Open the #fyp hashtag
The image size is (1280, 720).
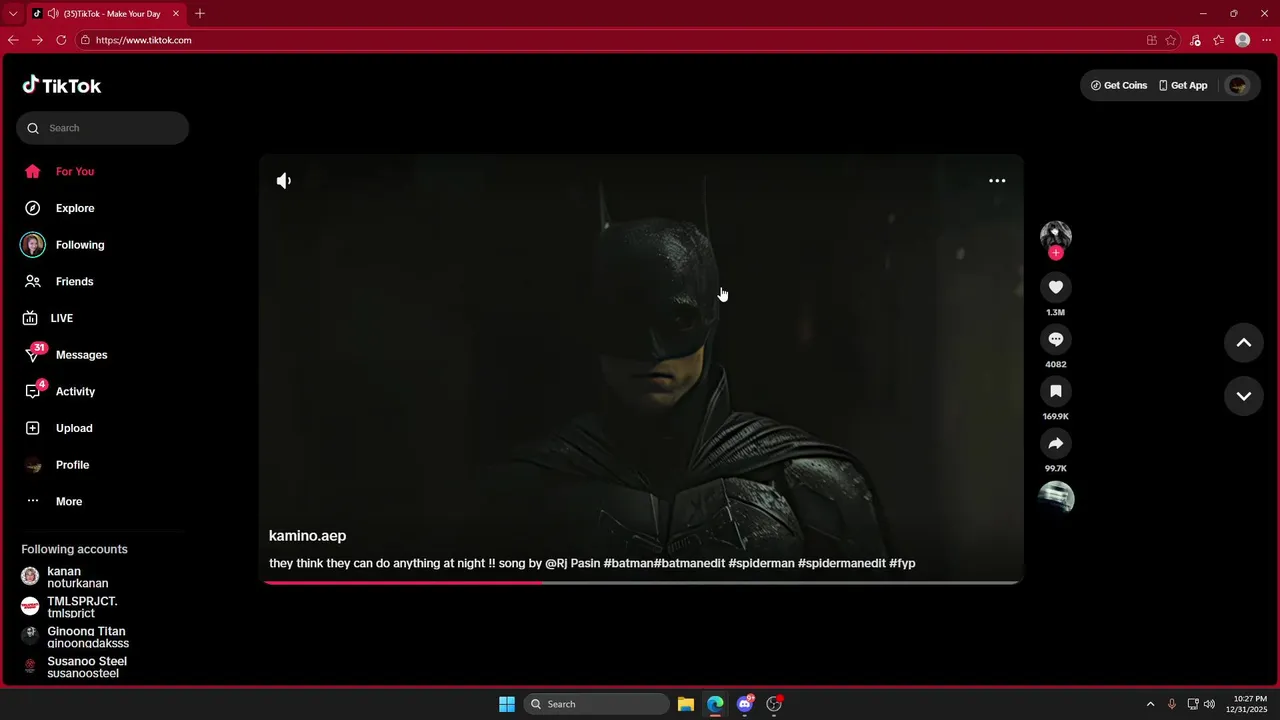(902, 564)
